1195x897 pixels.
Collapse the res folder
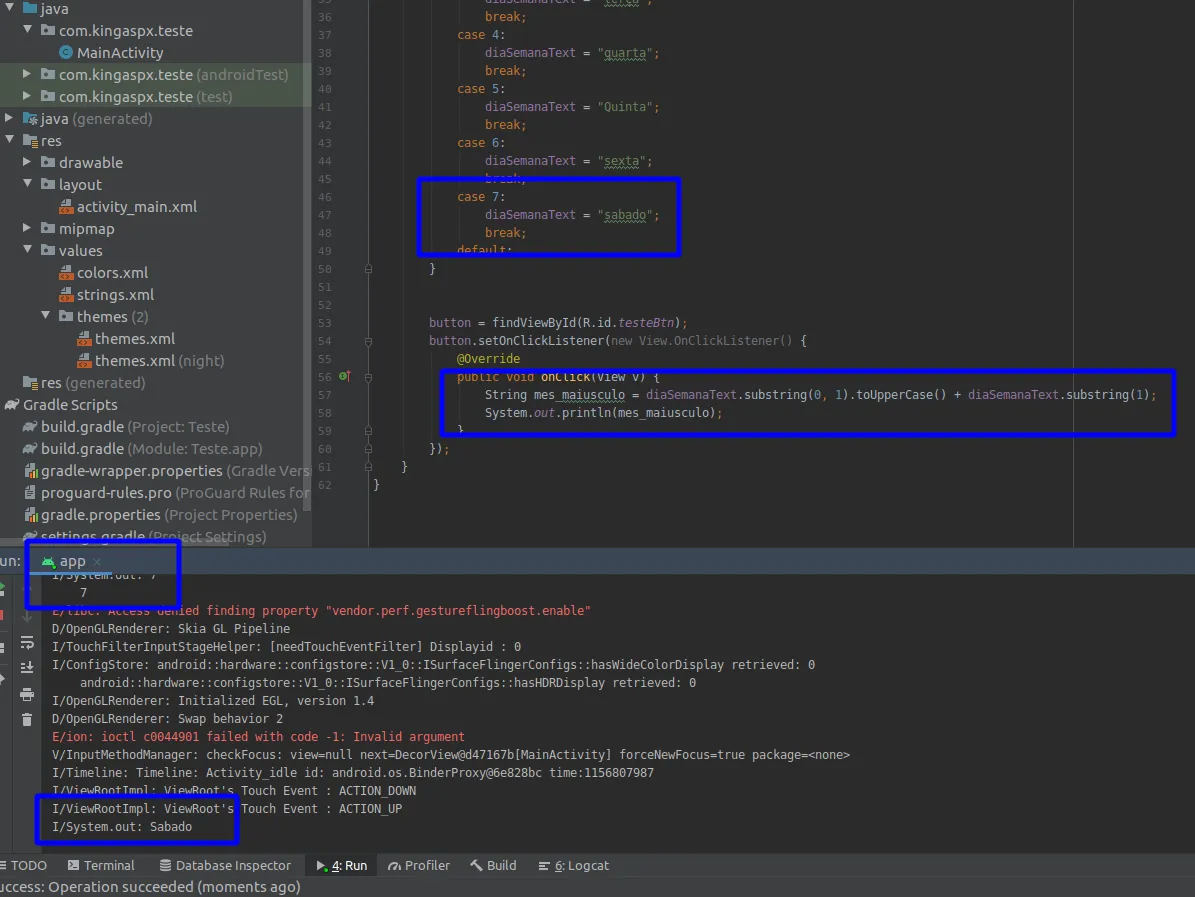[10, 141]
